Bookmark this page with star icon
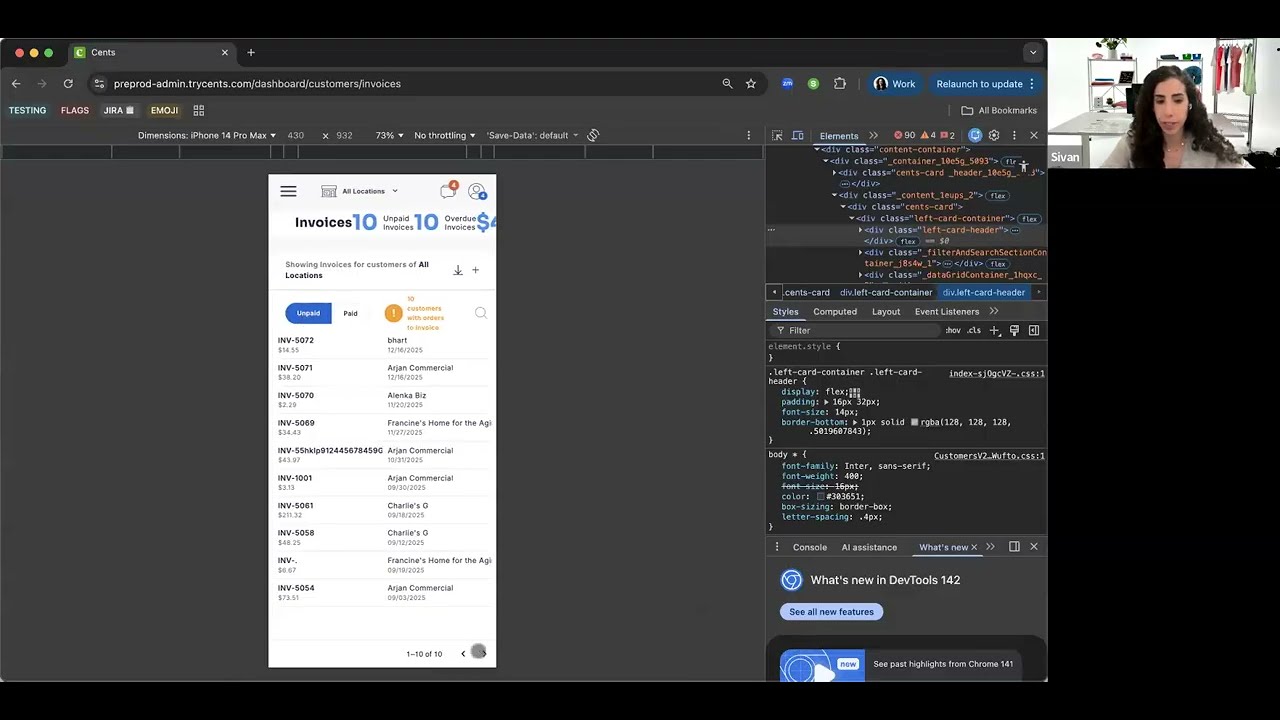This screenshot has height=720, width=1280. pyautogui.click(x=751, y=84)
